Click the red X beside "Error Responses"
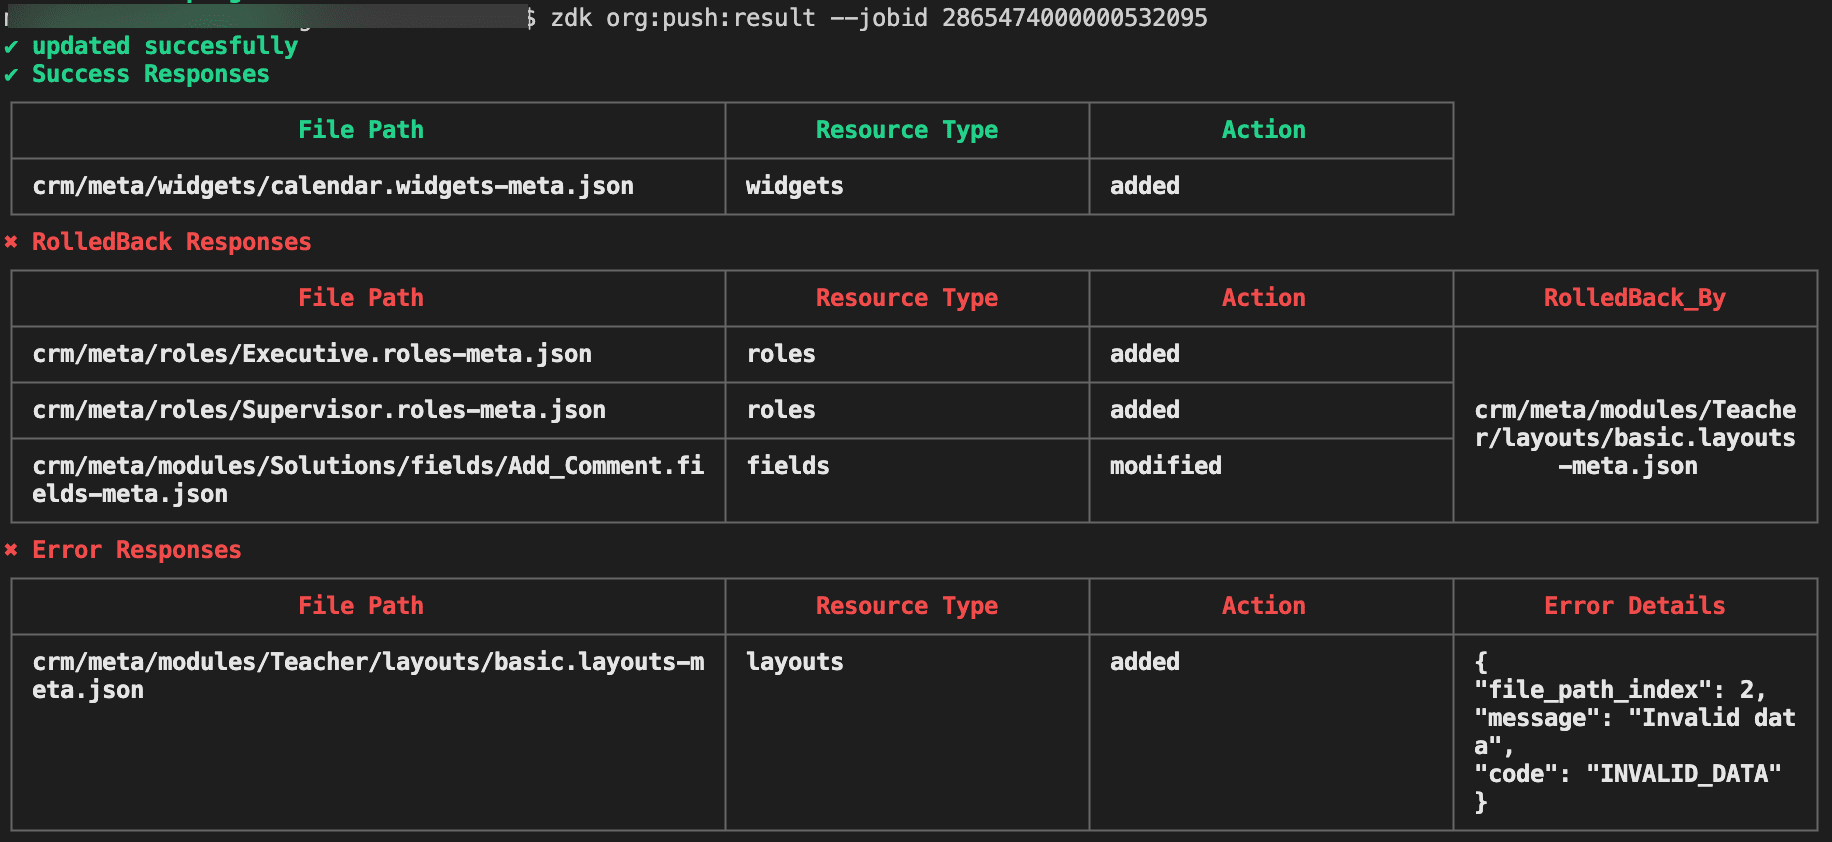 (11, 550)
